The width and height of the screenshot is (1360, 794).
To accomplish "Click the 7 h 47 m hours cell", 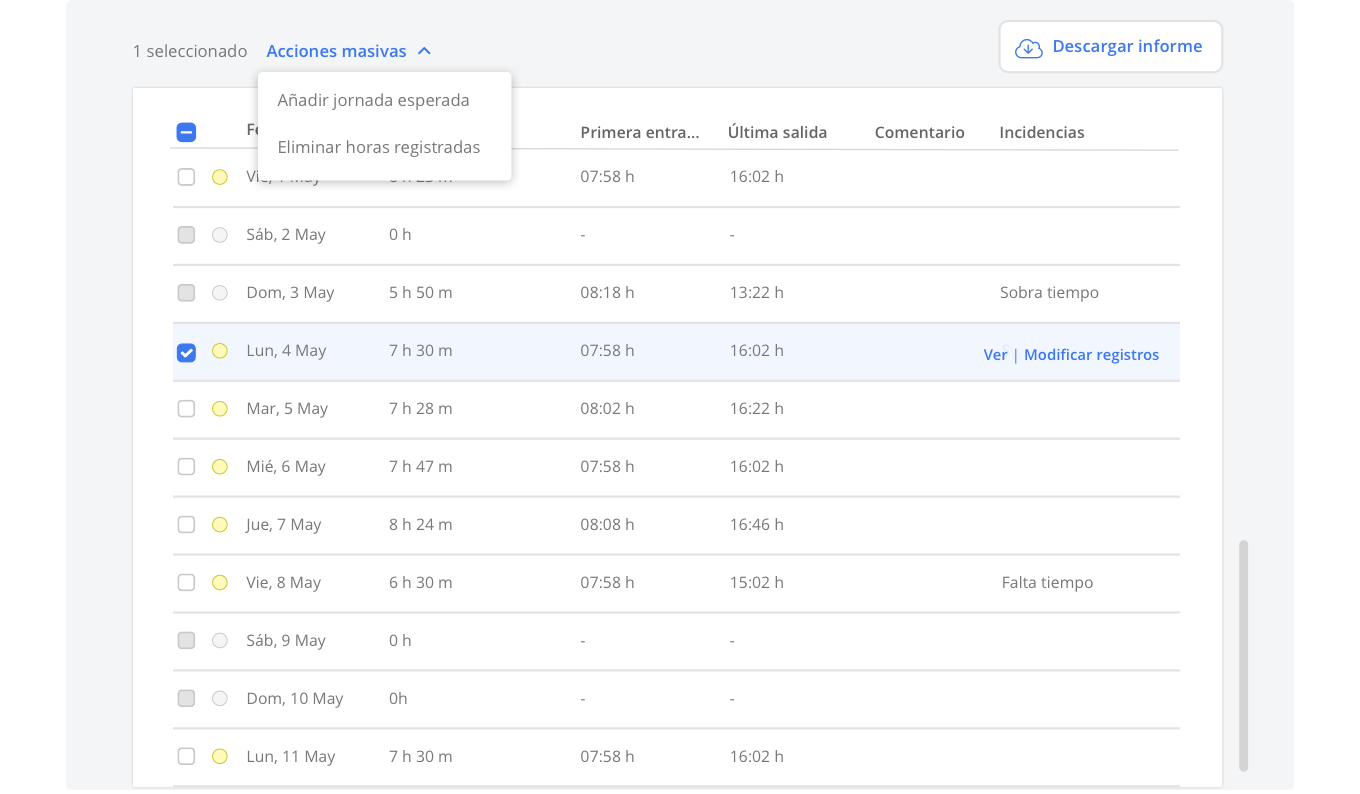I will pyautogui.click(x=421, y=467).
